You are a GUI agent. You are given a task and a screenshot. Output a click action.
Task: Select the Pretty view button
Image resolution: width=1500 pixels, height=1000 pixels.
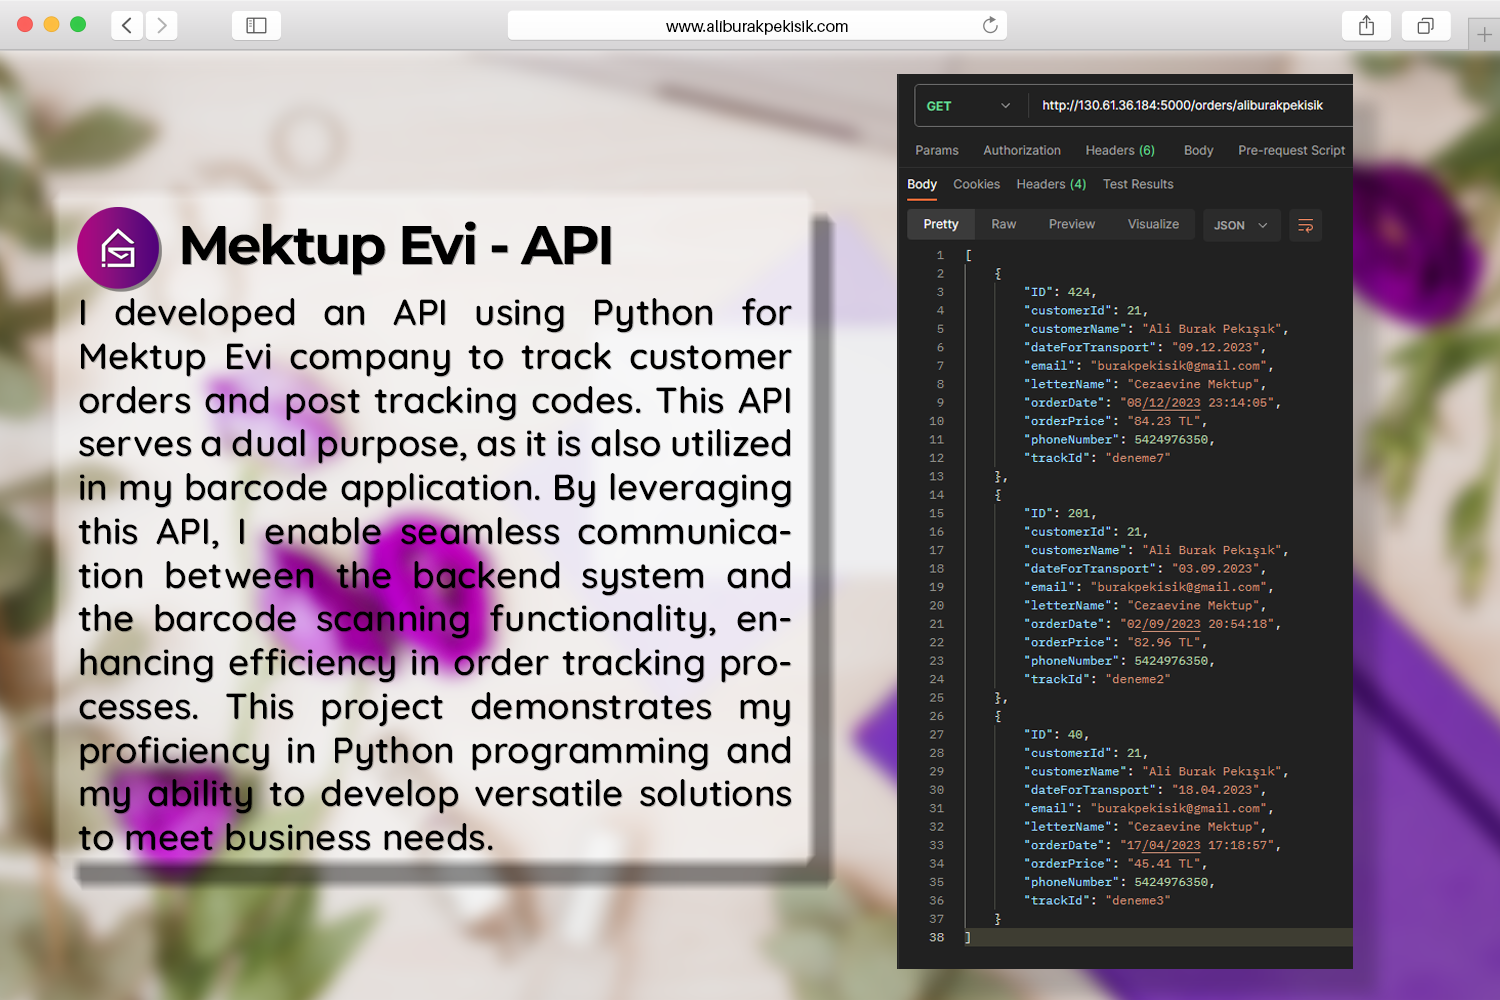click(x=941, y=224)
